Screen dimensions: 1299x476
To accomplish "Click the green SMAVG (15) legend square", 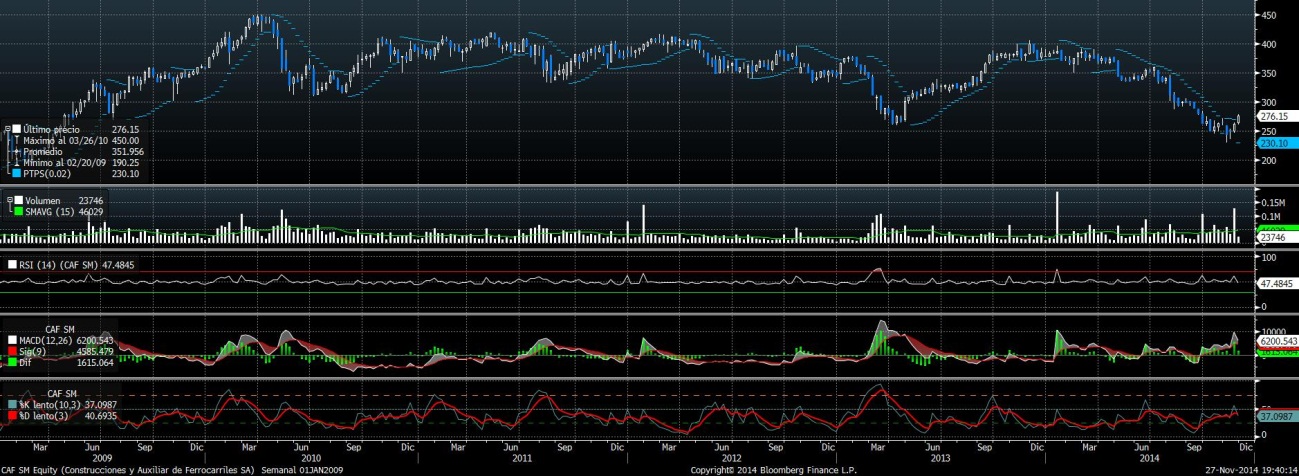I will (x=16, y=211).
